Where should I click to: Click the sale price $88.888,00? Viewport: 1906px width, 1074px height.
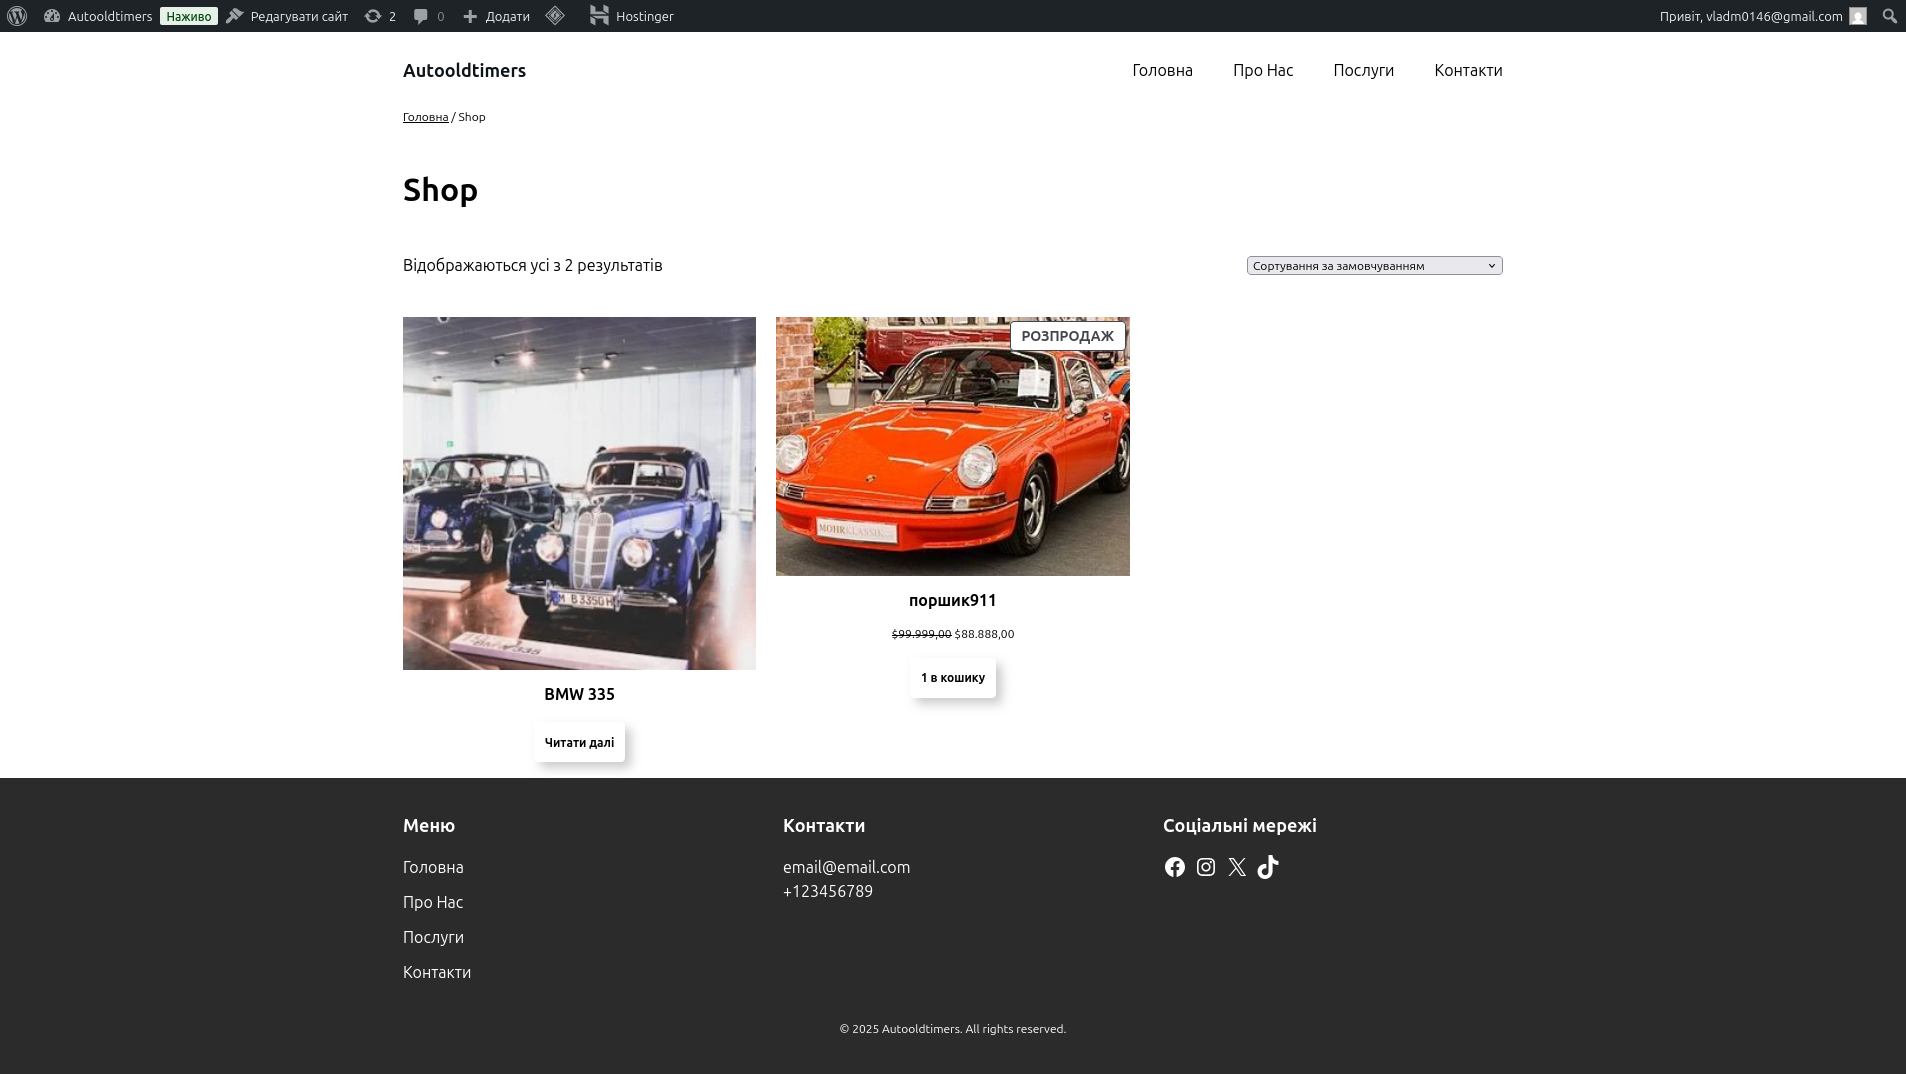[x=984, y=634]
